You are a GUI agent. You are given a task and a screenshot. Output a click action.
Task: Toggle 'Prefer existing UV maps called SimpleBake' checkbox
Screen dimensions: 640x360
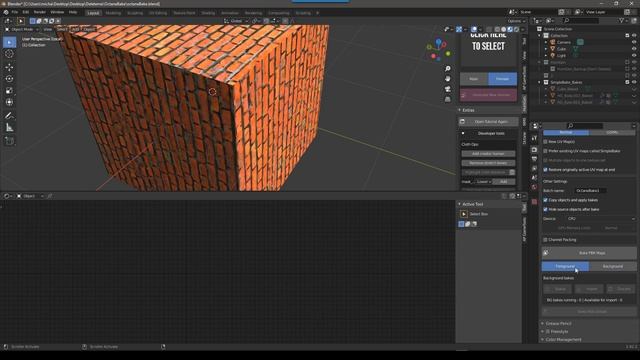pyautogui.click(x=545, y=151)
